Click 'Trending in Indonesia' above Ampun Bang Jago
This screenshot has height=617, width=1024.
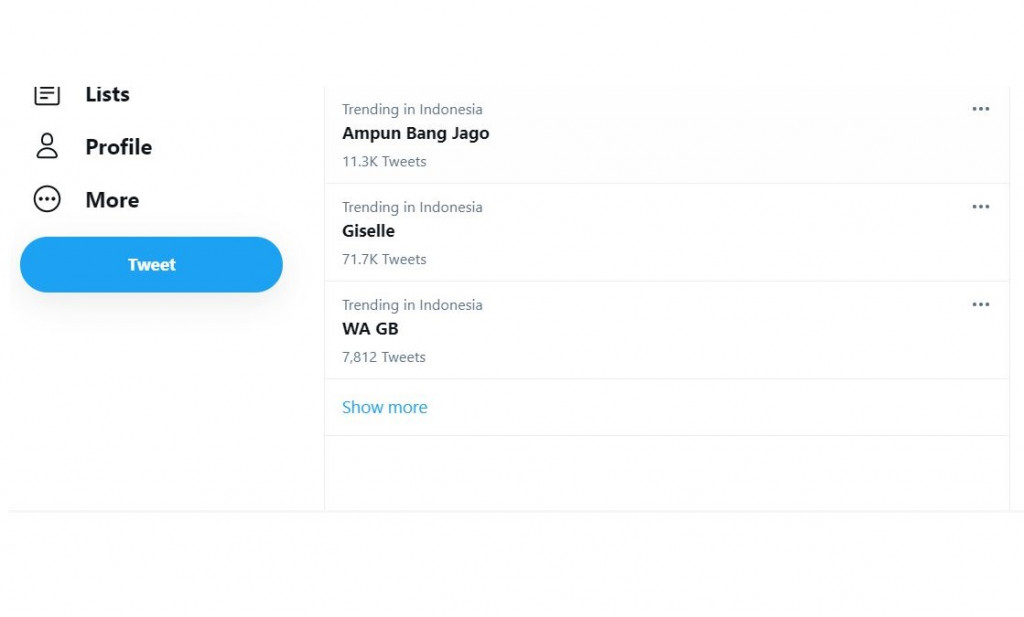click(412, 109)
